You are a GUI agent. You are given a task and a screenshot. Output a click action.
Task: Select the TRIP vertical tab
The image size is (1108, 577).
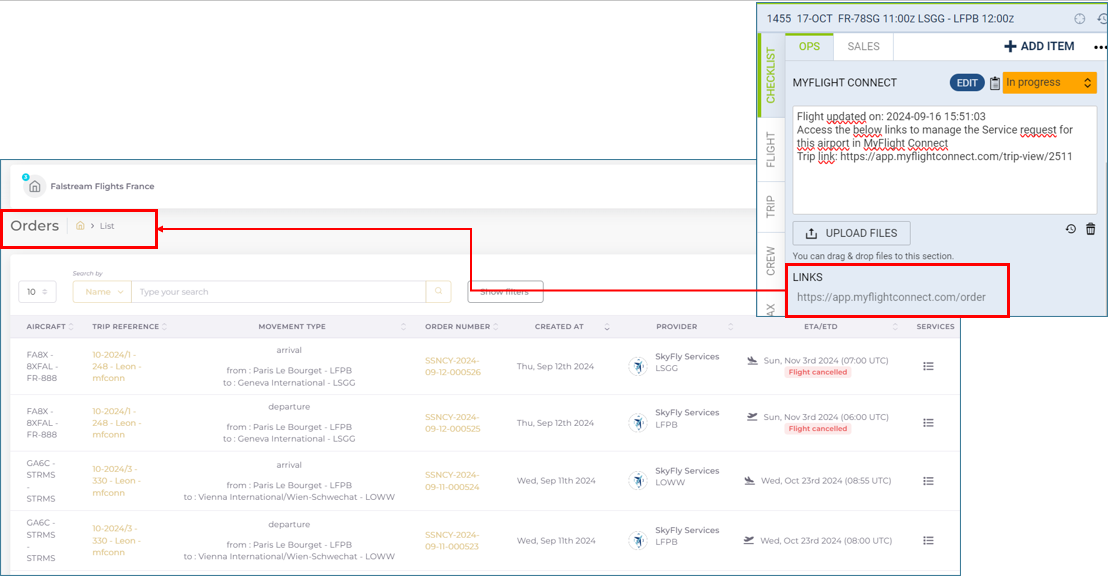point(770,207)
